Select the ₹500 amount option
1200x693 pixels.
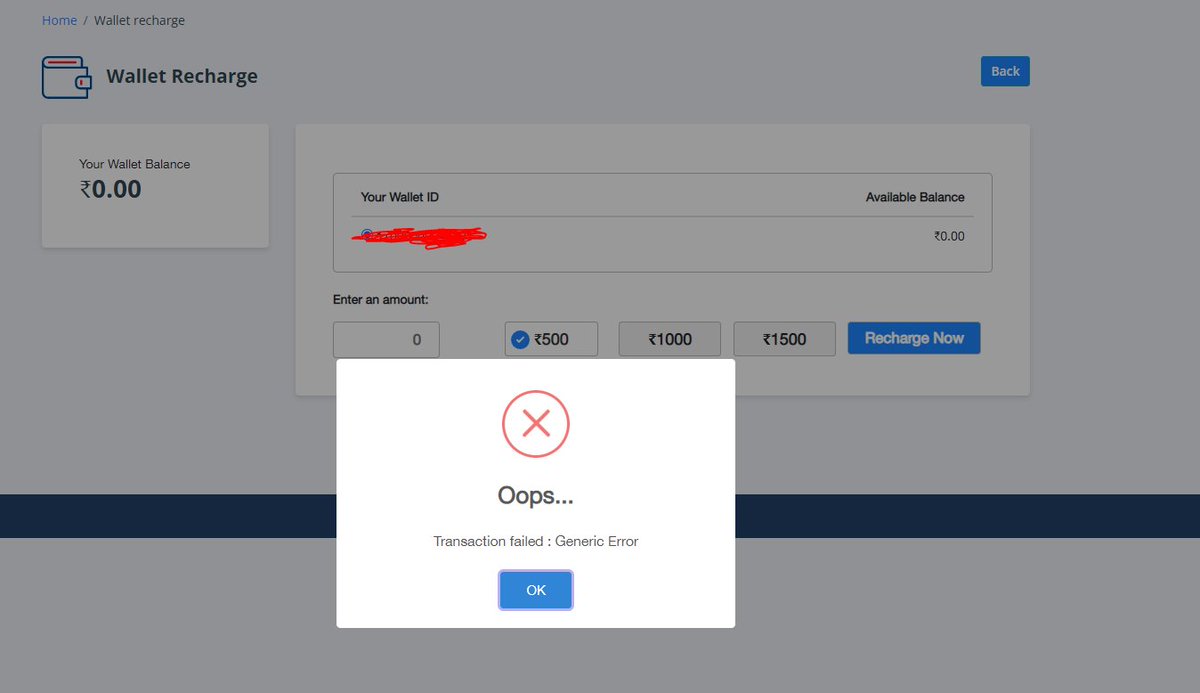pyautogui.click(x=551, y=339)
